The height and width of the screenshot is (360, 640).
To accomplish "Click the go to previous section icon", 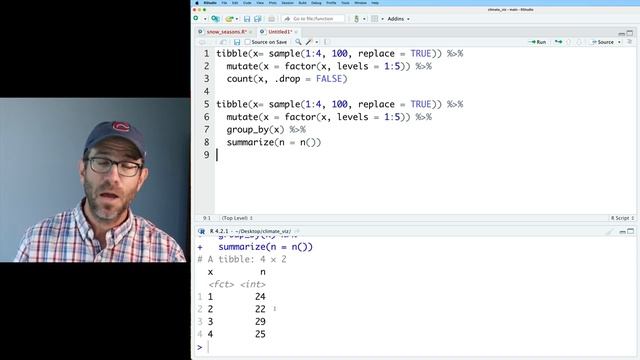I will coord(568,42).
